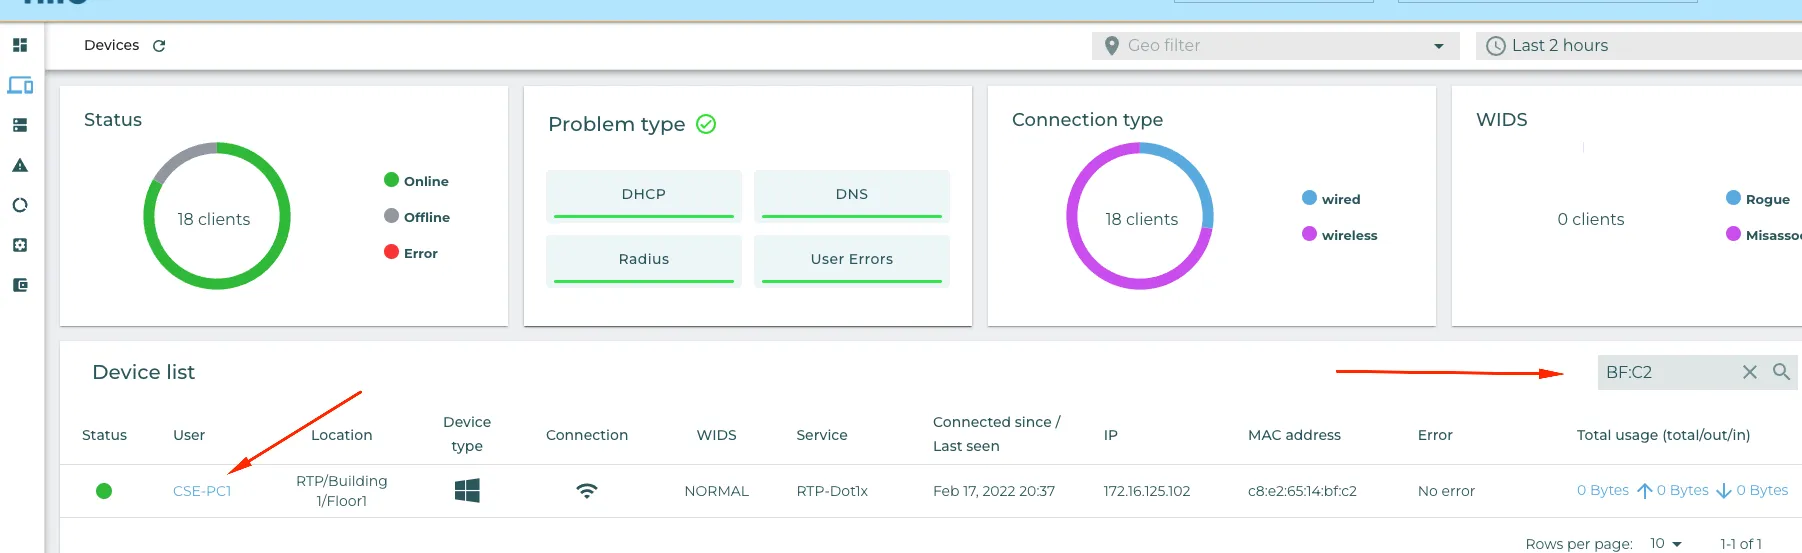Open the servers icon in sidebar
This screenshot has height=553, width=1802.
tap(20, 125)
